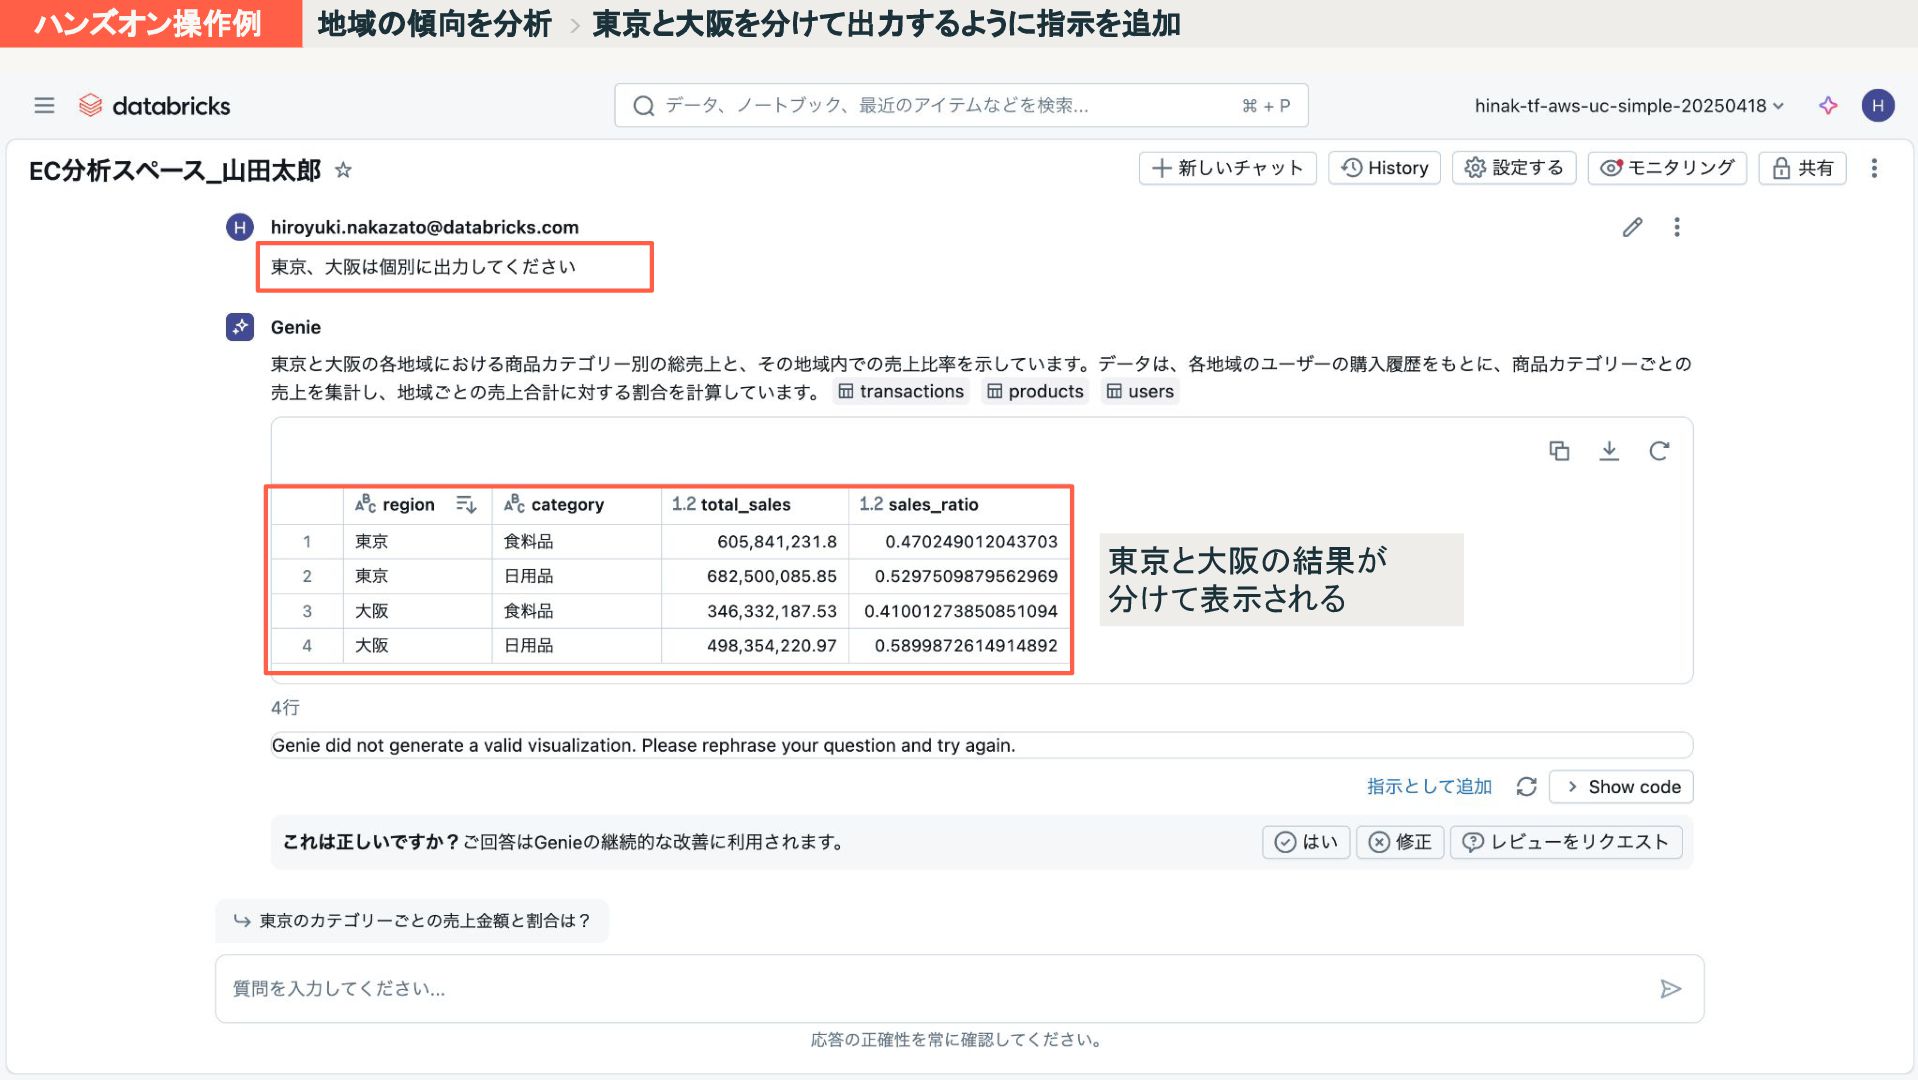Screen dimensions: 1918x1080
Task: Select cell 605,841,231.8
Action: pyautogui.click(x=754, y=542)
